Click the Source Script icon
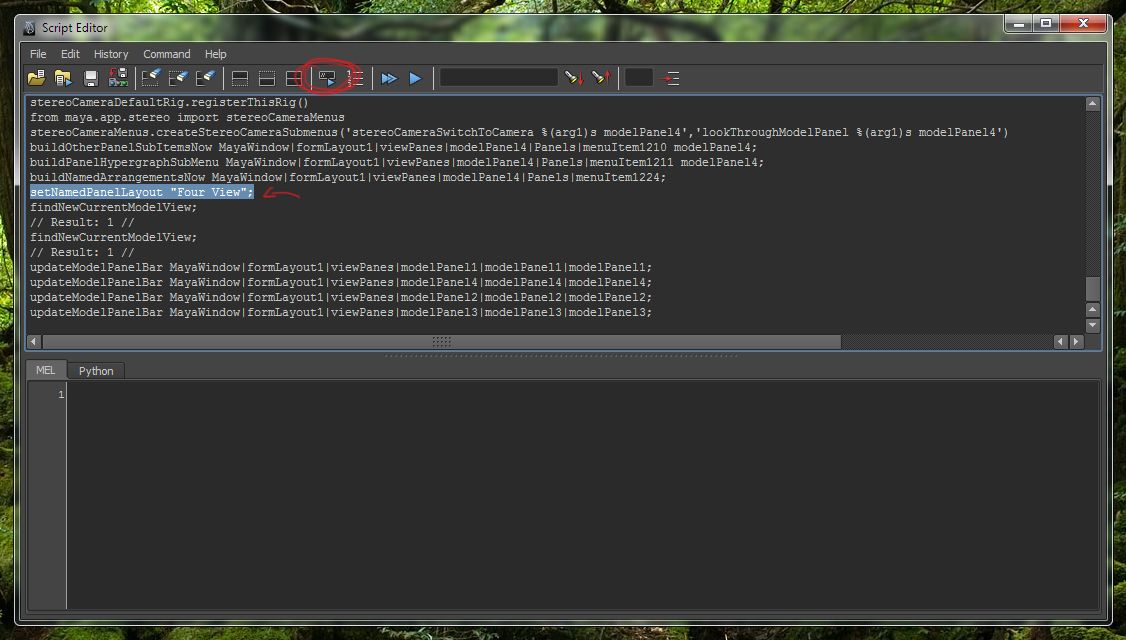 (x=63, y=78)
